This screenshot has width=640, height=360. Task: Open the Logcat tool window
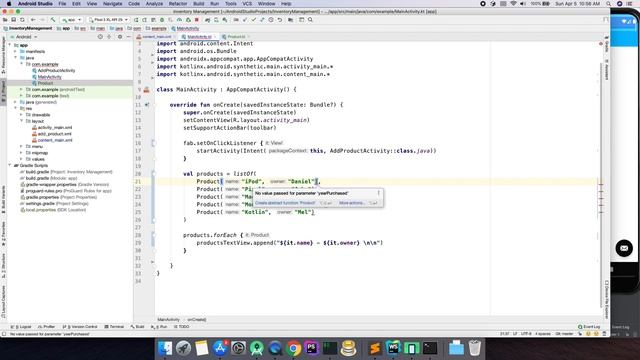click(x=21, y=327)
